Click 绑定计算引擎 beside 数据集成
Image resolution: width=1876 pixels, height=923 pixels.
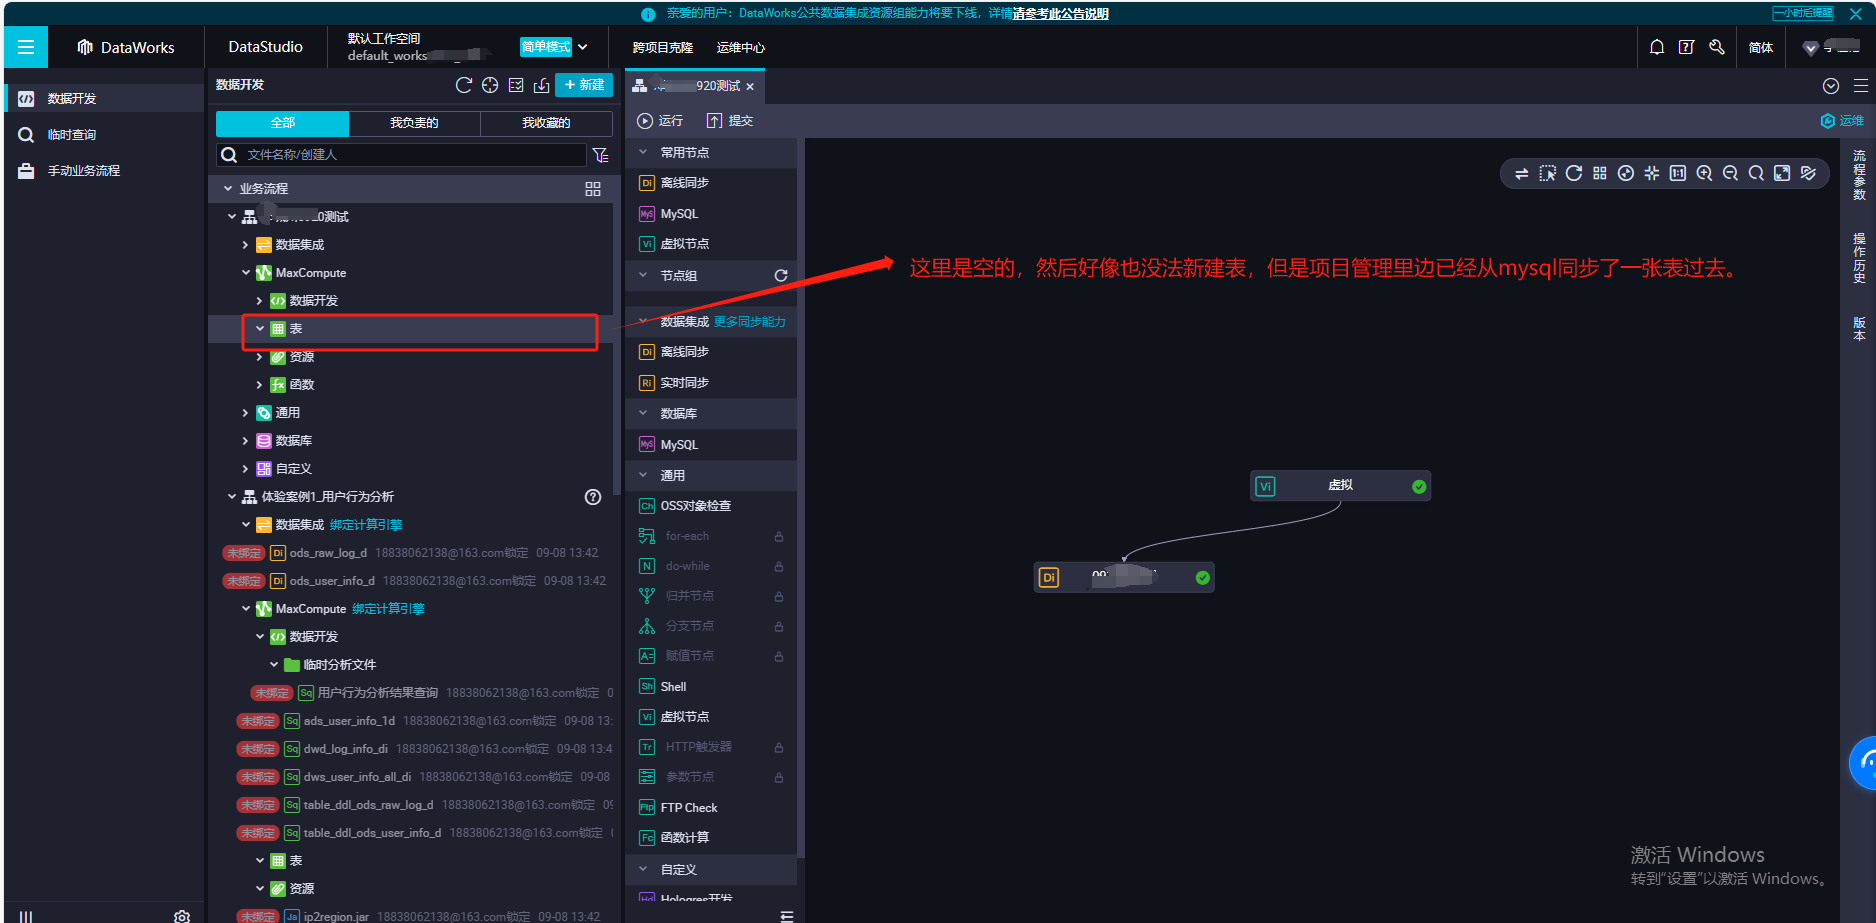click(366, 525)
